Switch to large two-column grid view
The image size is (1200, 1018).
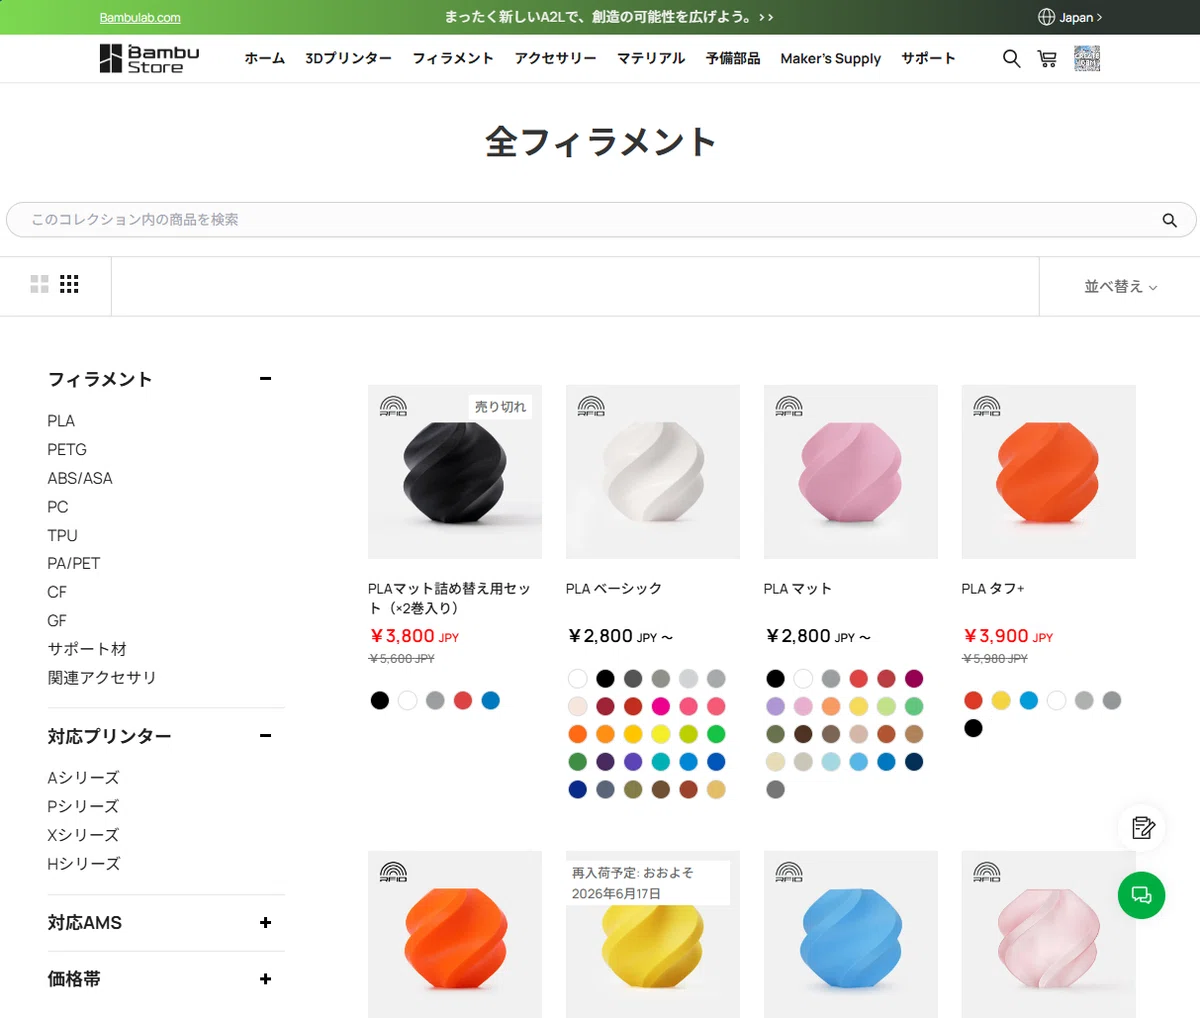coord(39,284)
